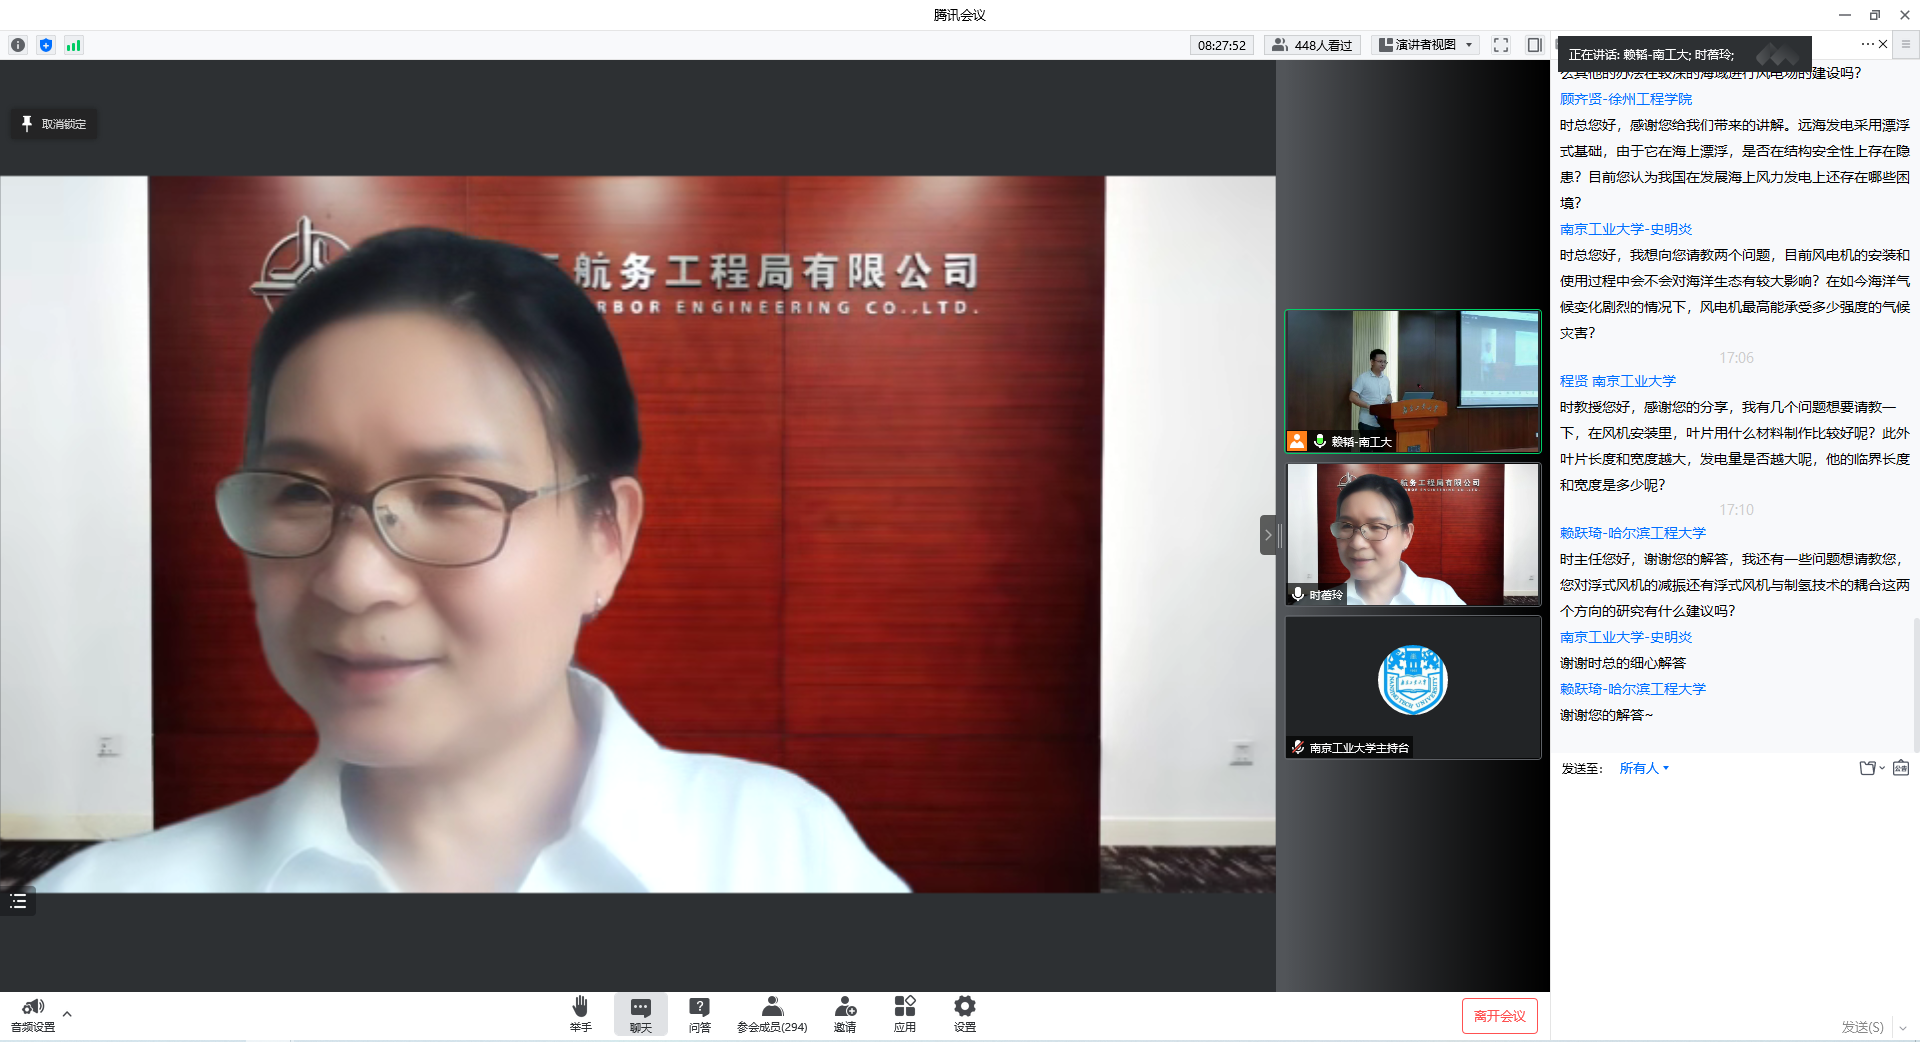Expand audio options arrow beside 音频设置
This screenshot has height=1042, width=1920.
[67, 1014]
